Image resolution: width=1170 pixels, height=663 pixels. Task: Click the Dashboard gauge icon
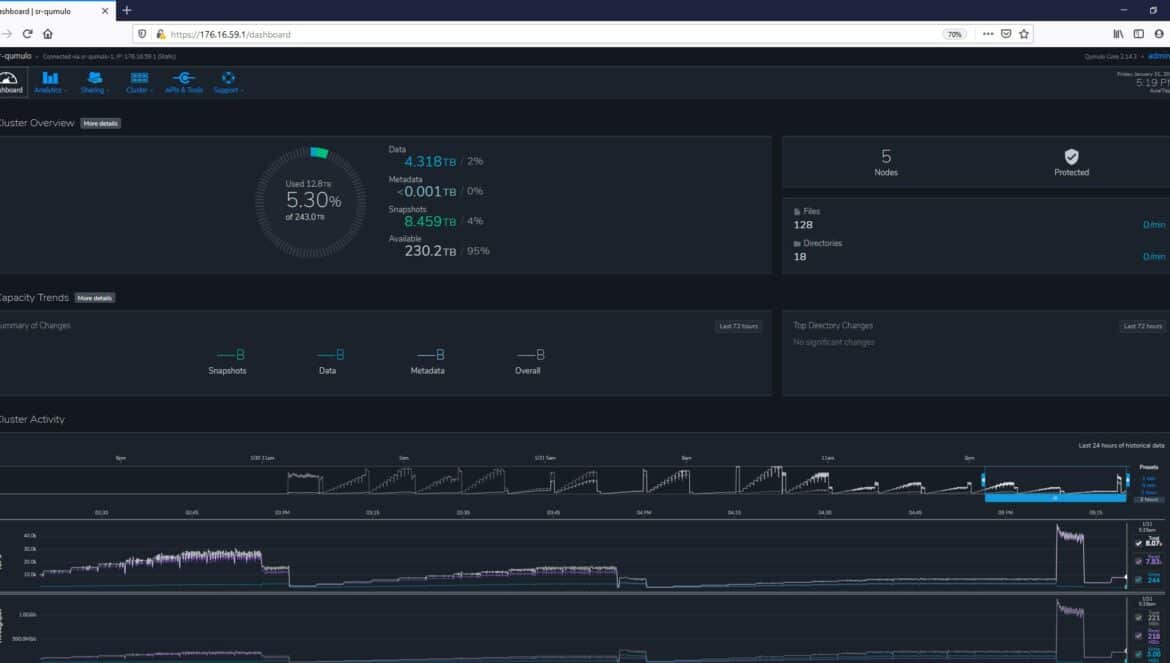coord(8,78)
